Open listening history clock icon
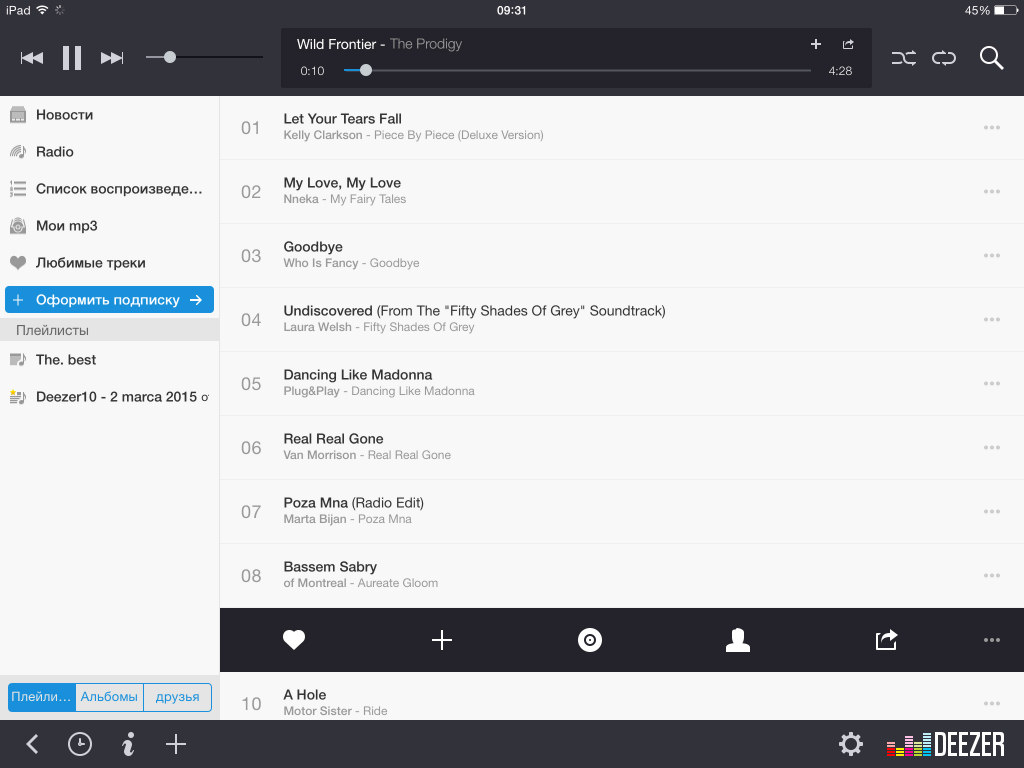This screenshot has height=768, width=1024. coord(80,744)
